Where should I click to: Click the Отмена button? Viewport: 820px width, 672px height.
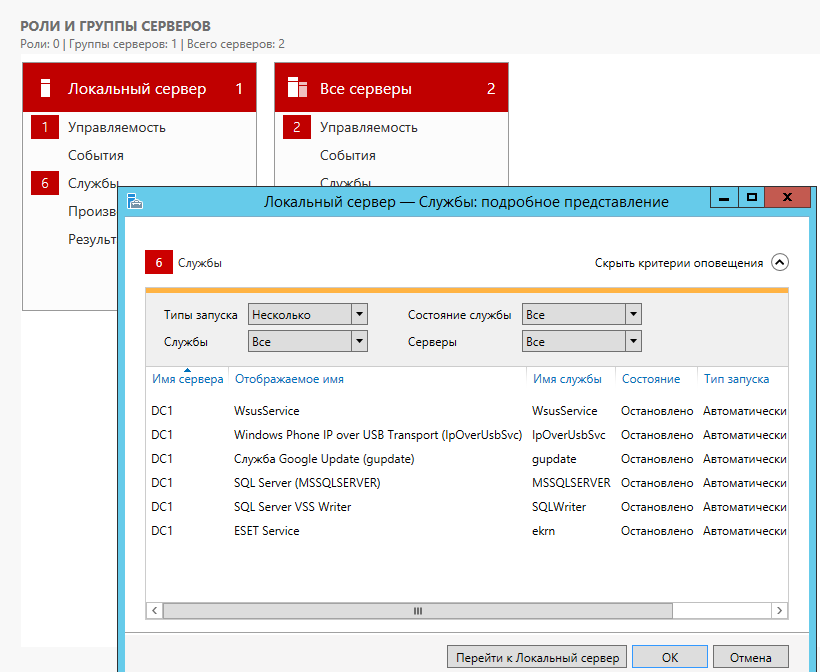[x=750, y=657]
